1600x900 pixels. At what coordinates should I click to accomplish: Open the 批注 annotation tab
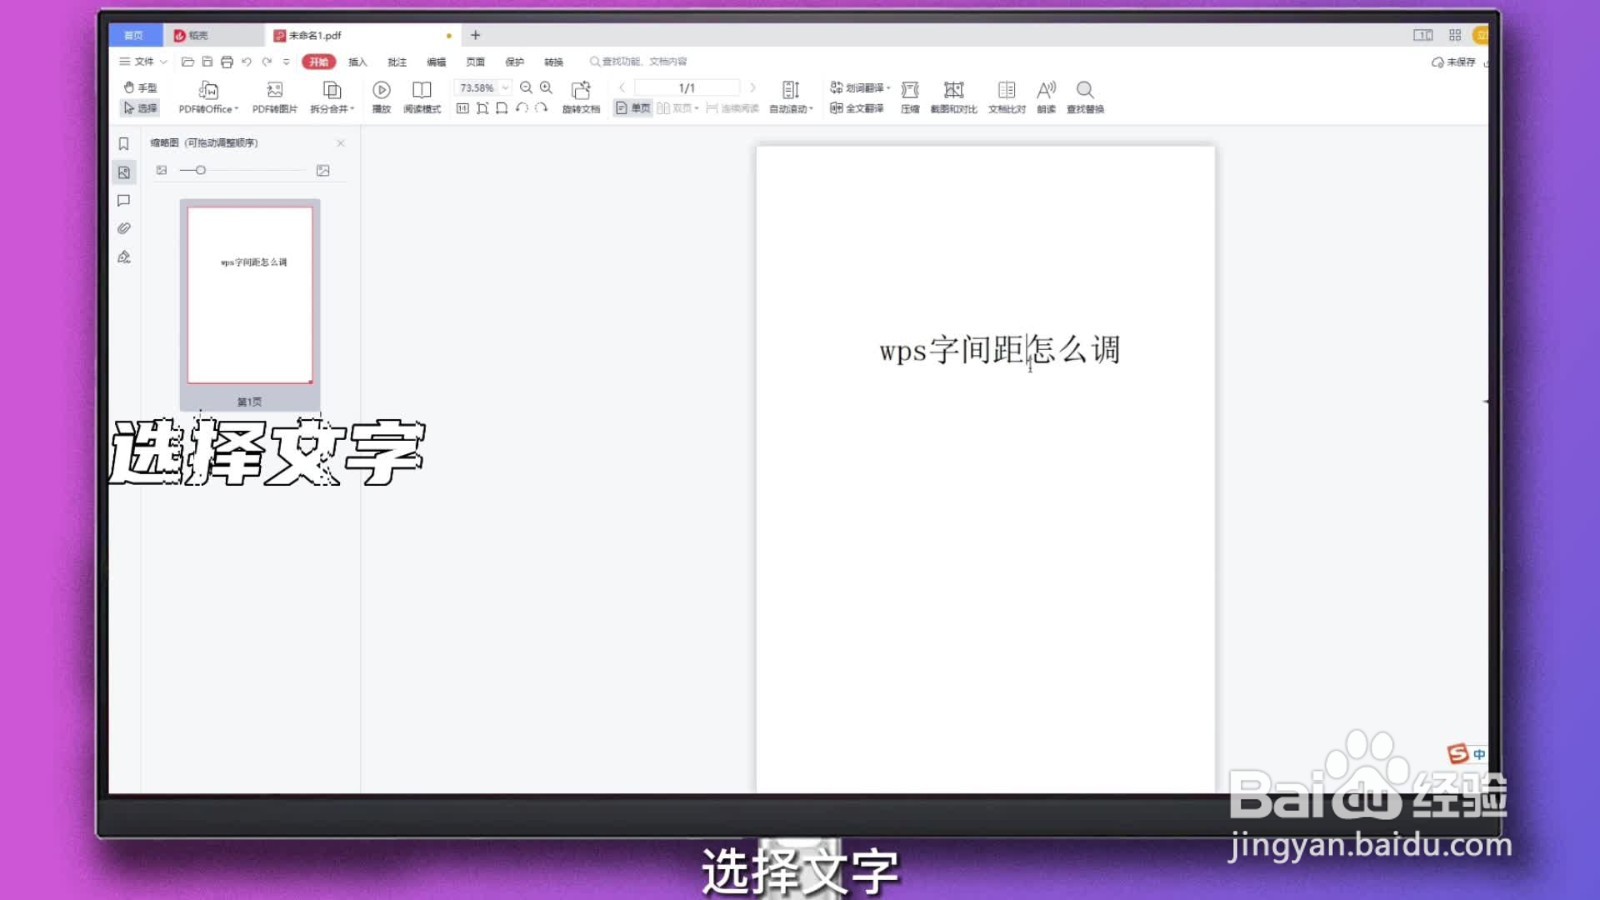[x=397, y=61]
